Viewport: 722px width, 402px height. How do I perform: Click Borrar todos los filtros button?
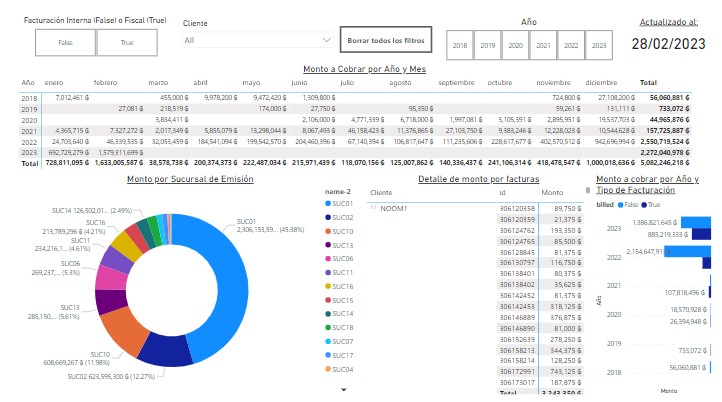coord(386,41)
